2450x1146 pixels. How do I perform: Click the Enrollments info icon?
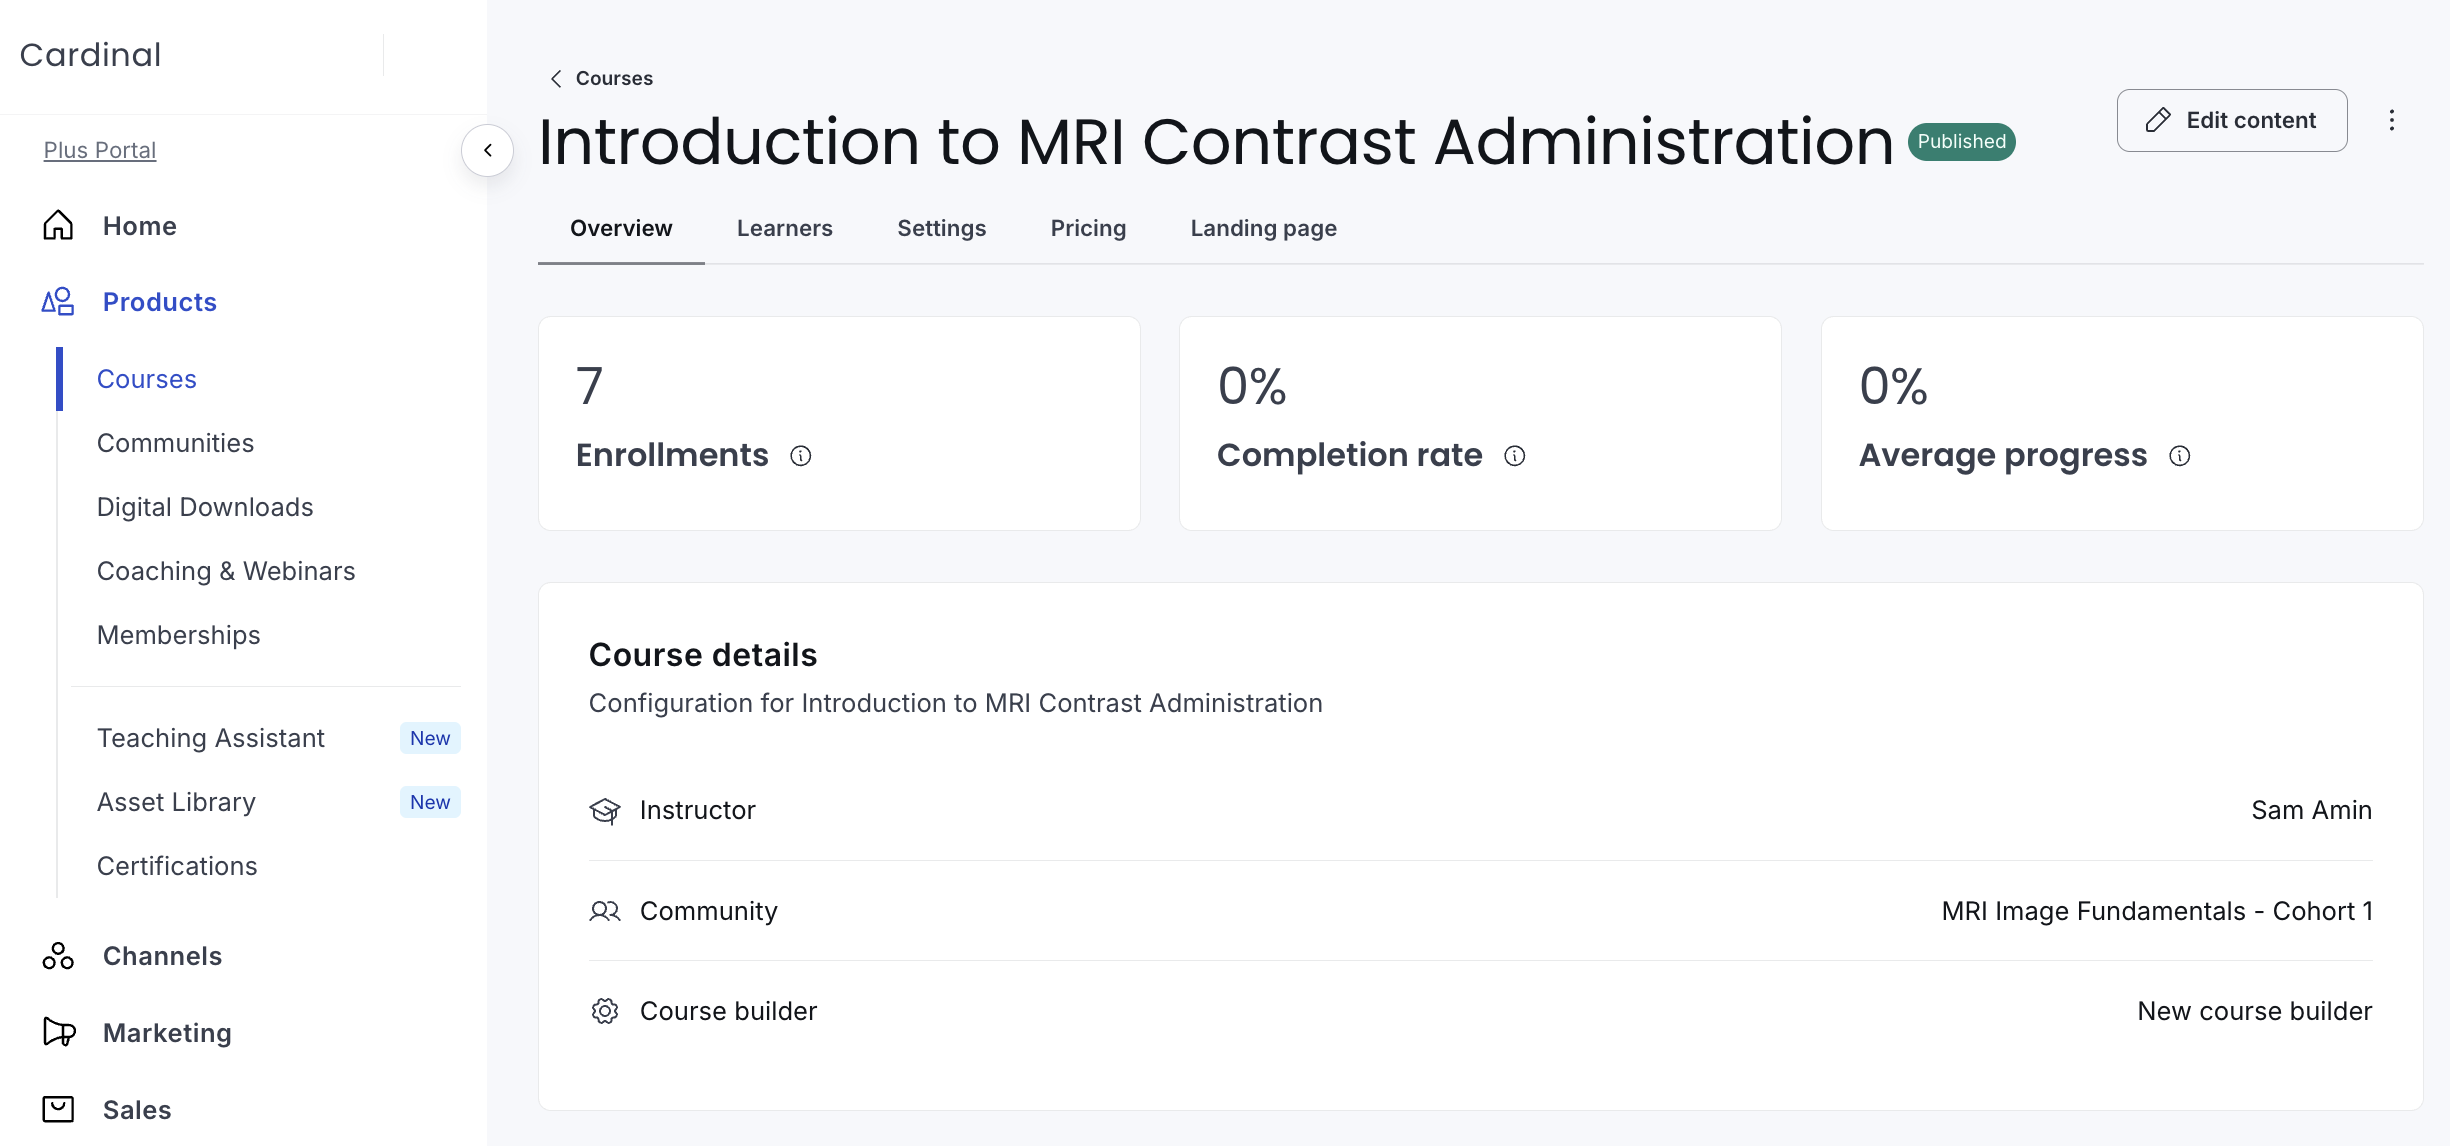tap(801, 456)
